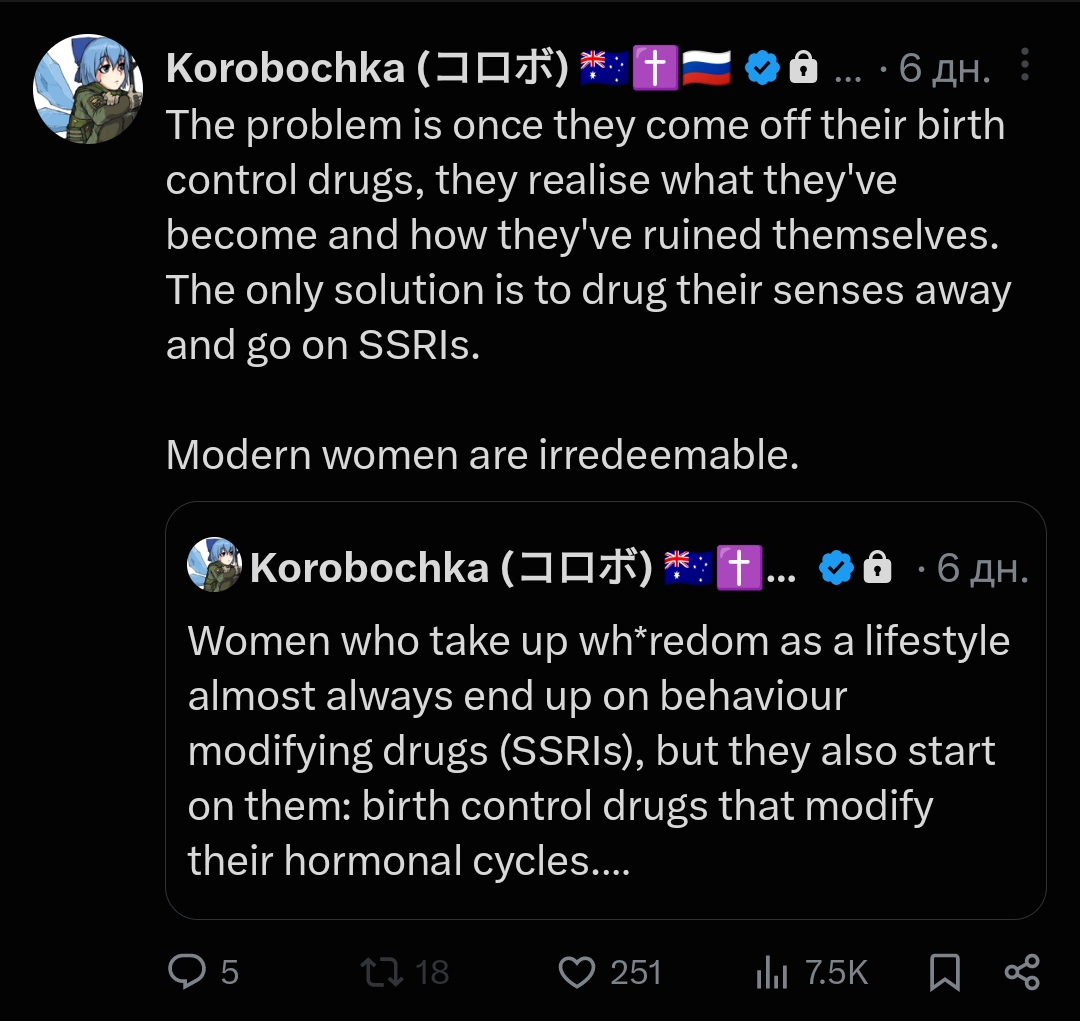The image size is (1080, 1021).
Task: View analytics bar chart icon
Action: (x=771, y=972)
